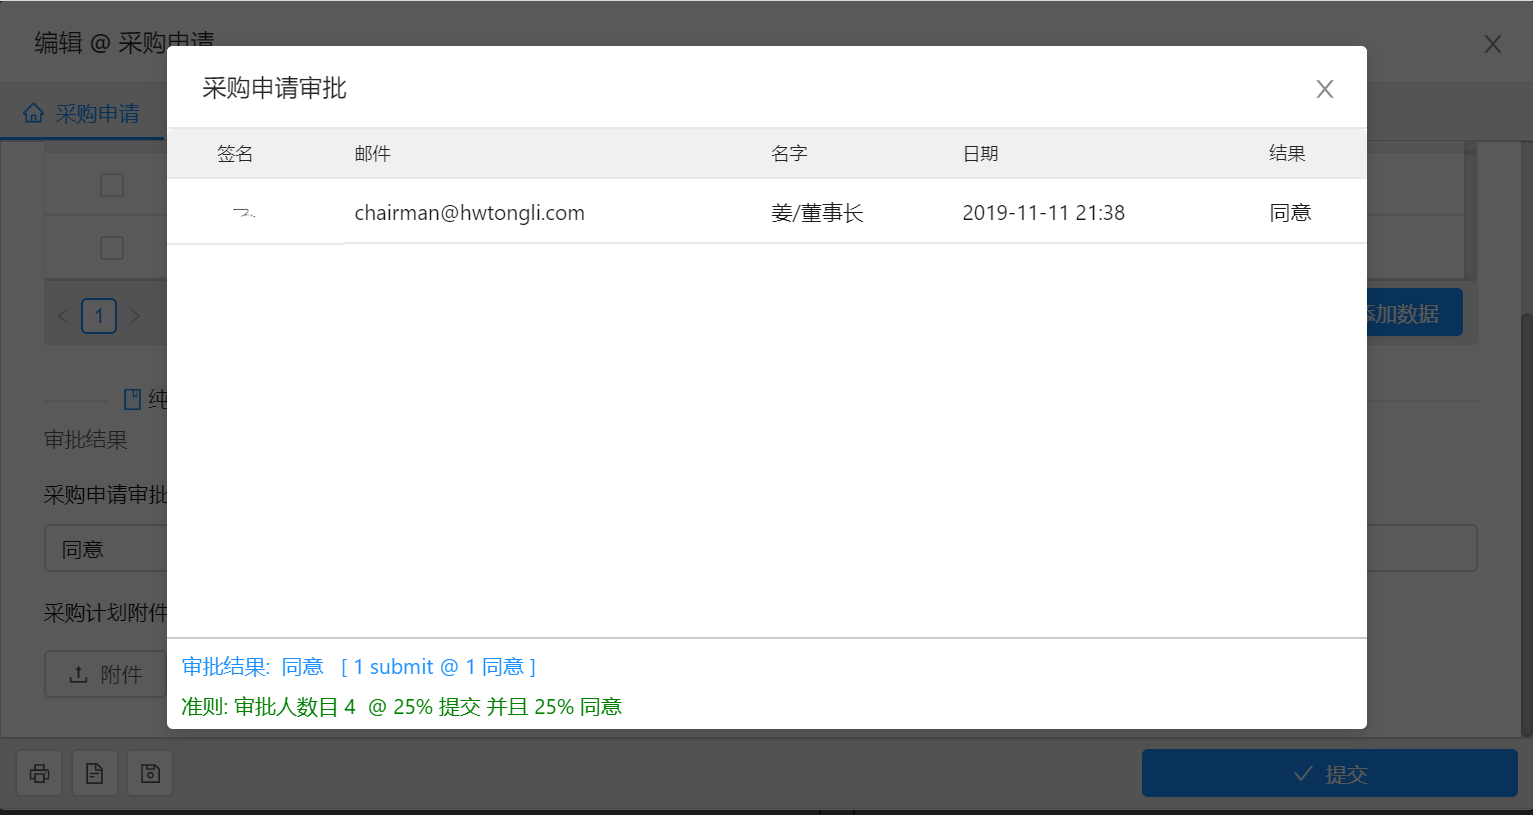Go to the next page arrow
The height and width of the screenshot is (815, 1533).
click(135, 316)
